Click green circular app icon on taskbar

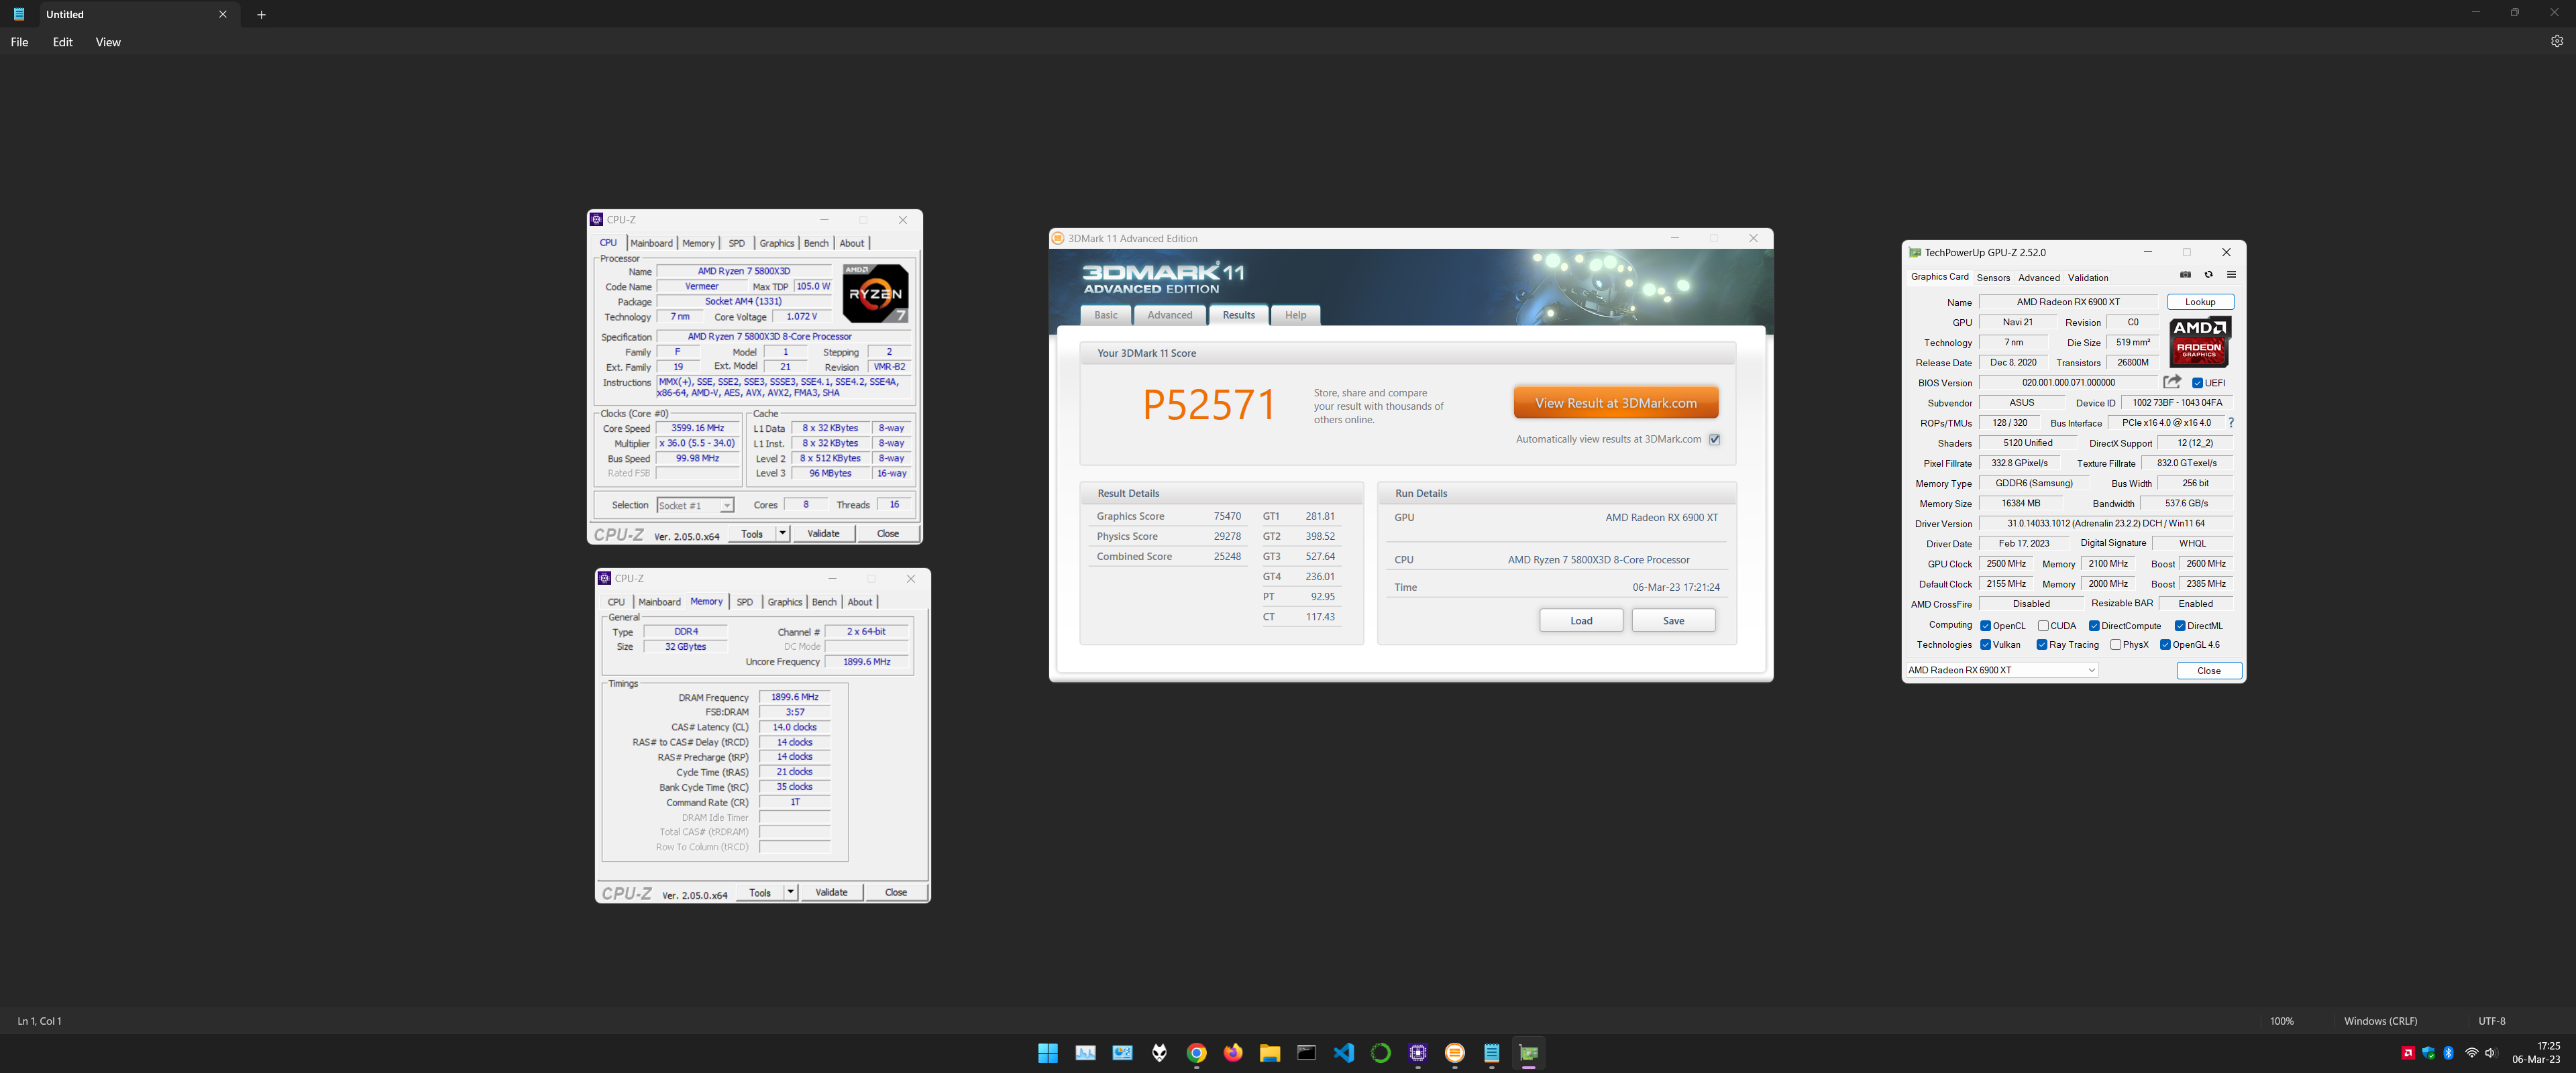point(1380,1052)
